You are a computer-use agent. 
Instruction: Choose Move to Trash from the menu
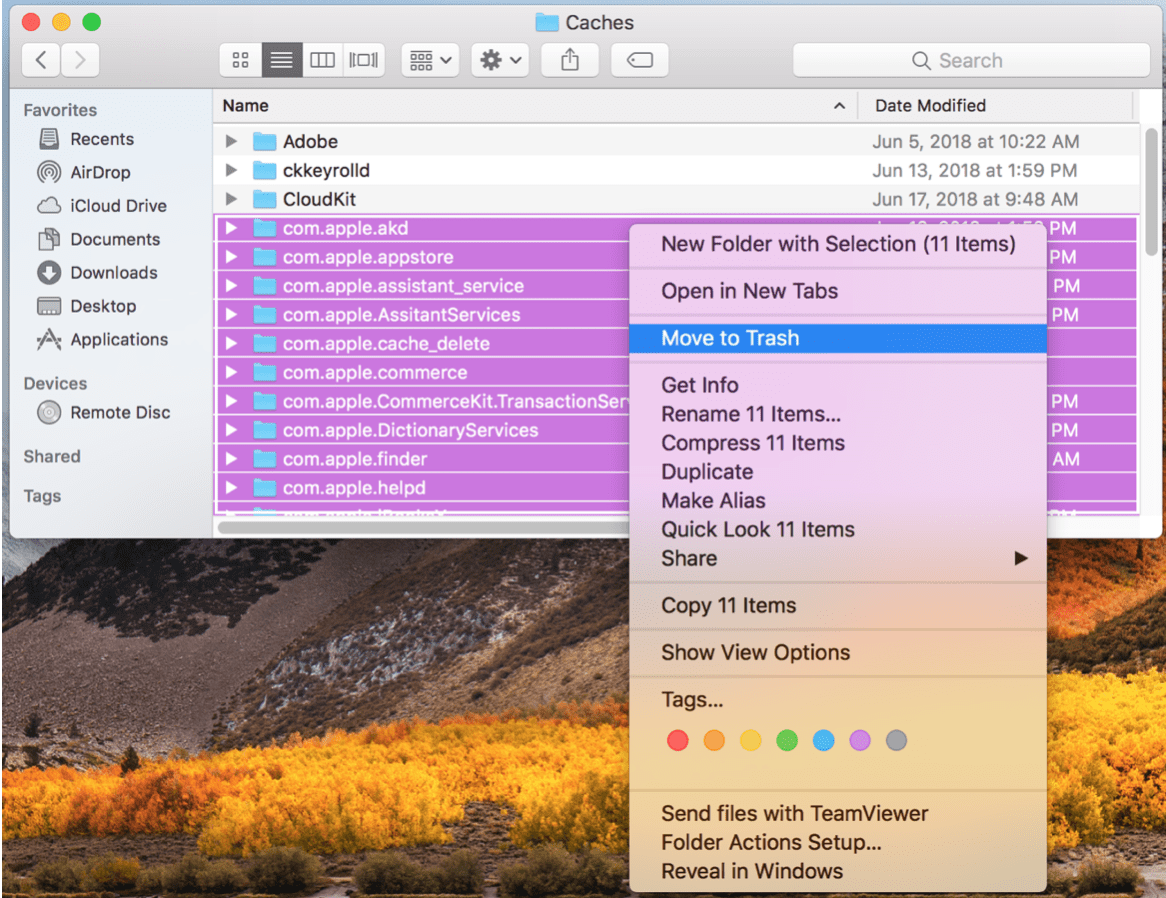(729, 338)
